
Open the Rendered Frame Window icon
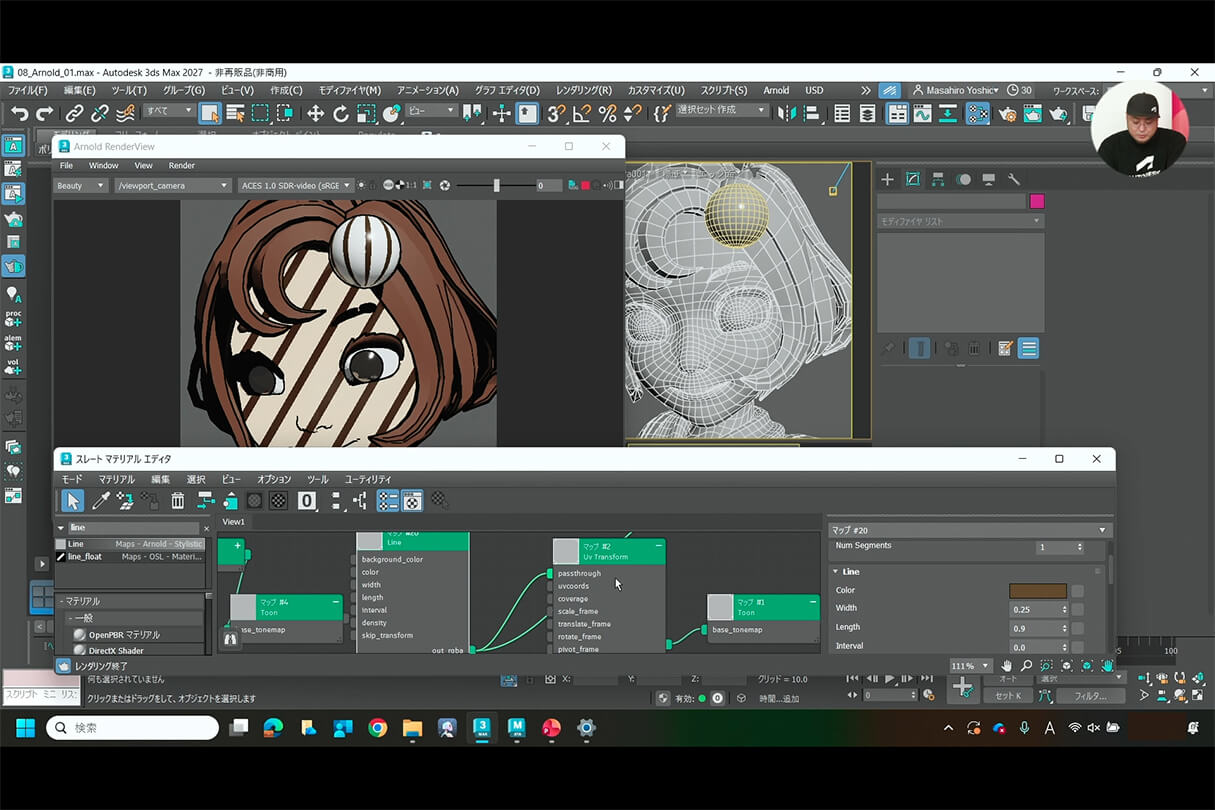click(x=1032, y=114)
